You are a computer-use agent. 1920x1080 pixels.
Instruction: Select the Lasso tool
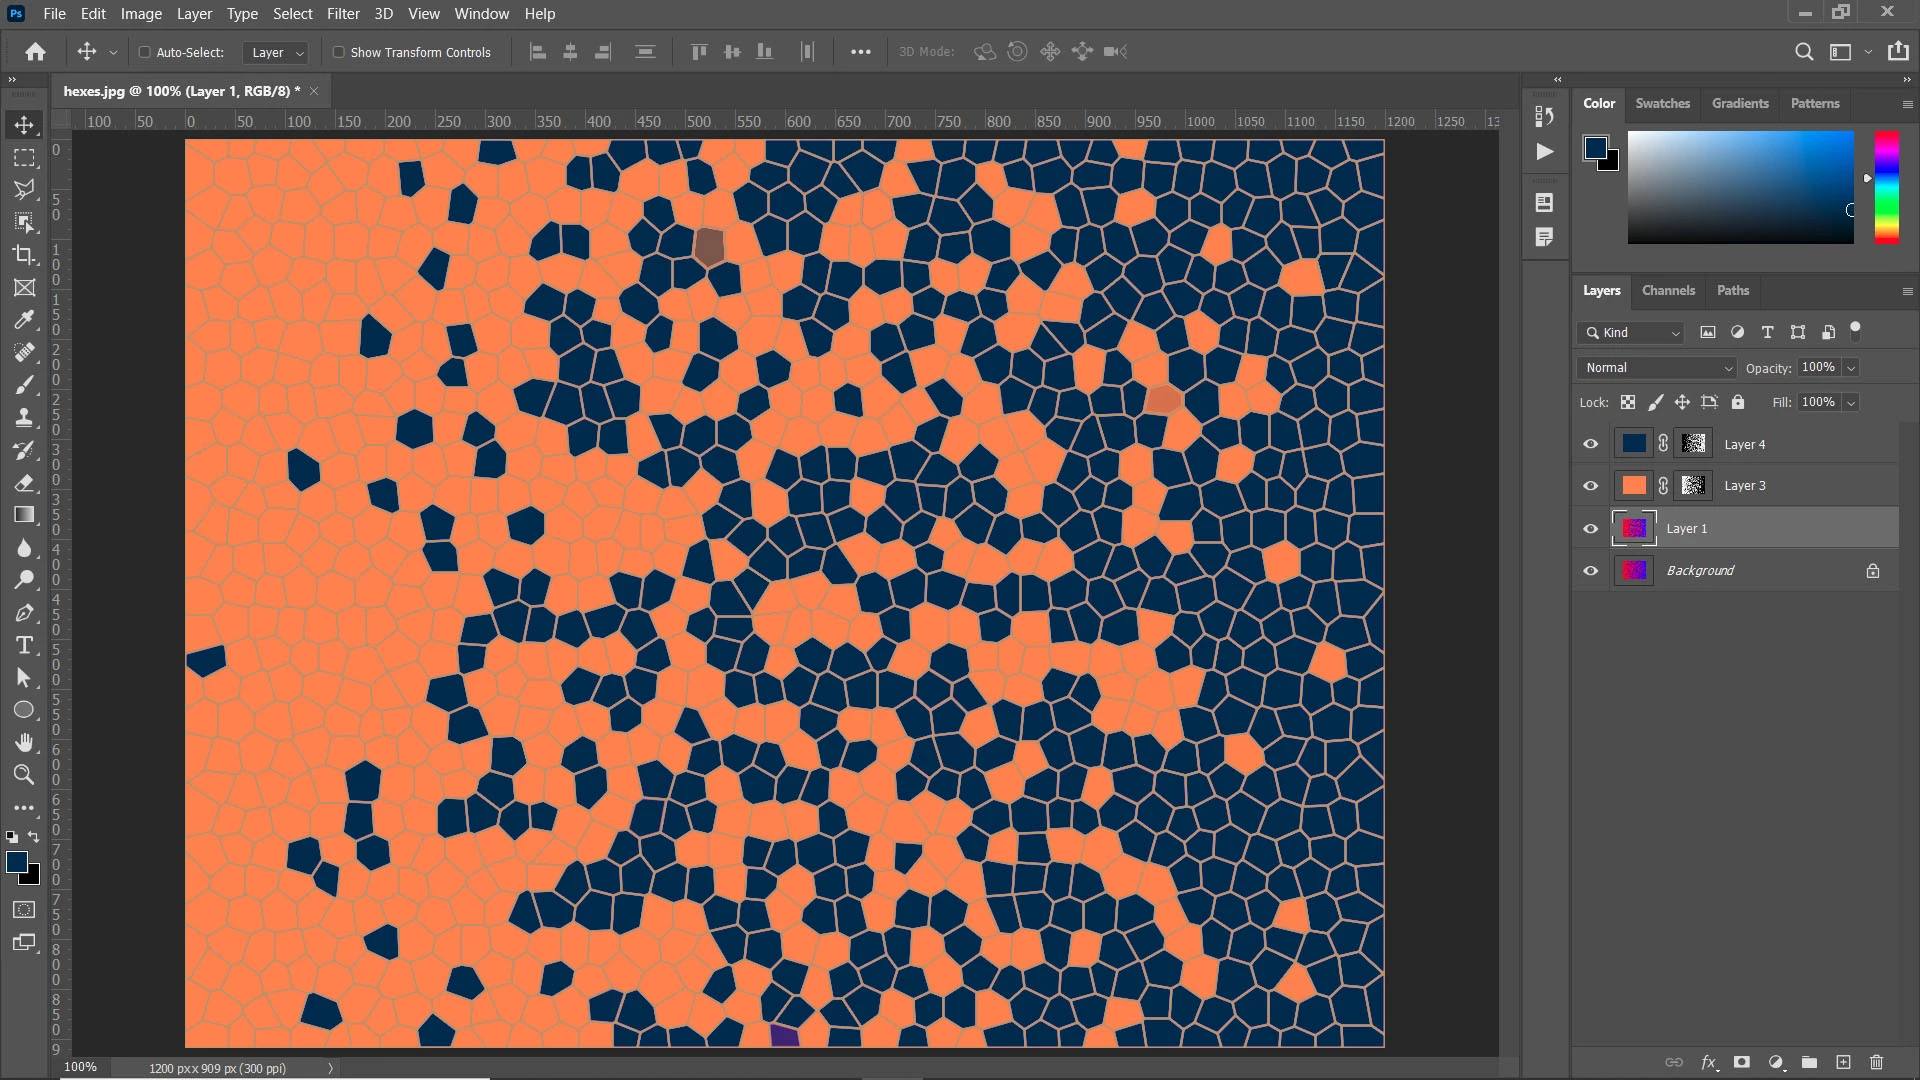[24, 190]
